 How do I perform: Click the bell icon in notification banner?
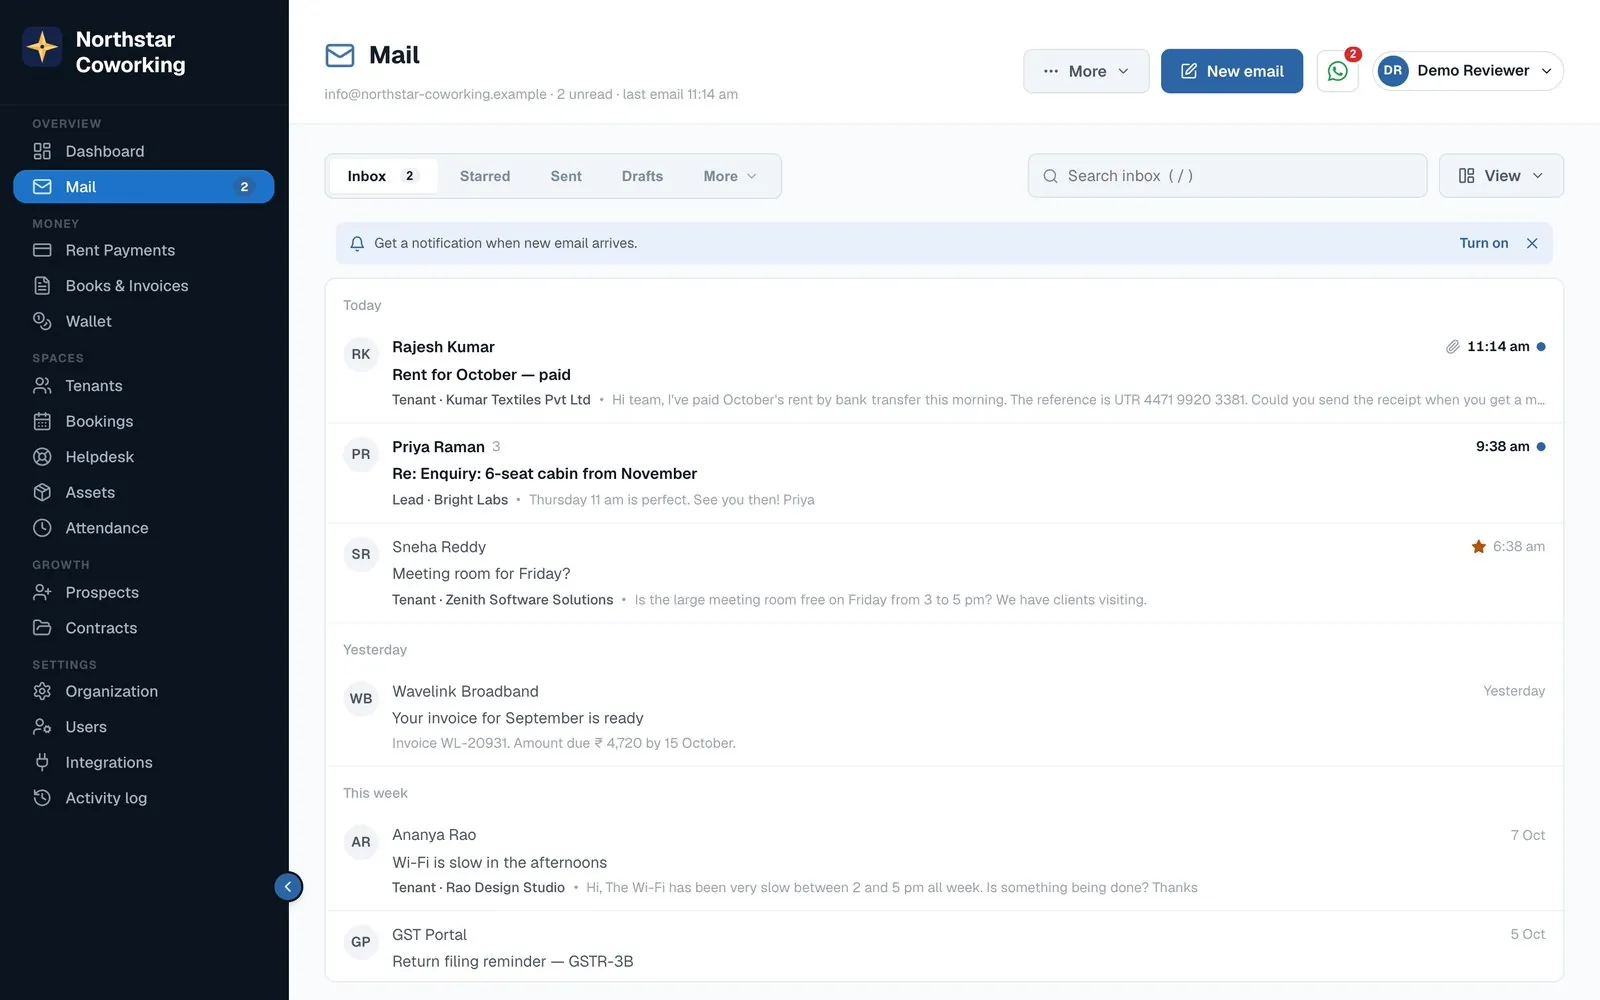[357, 243]
